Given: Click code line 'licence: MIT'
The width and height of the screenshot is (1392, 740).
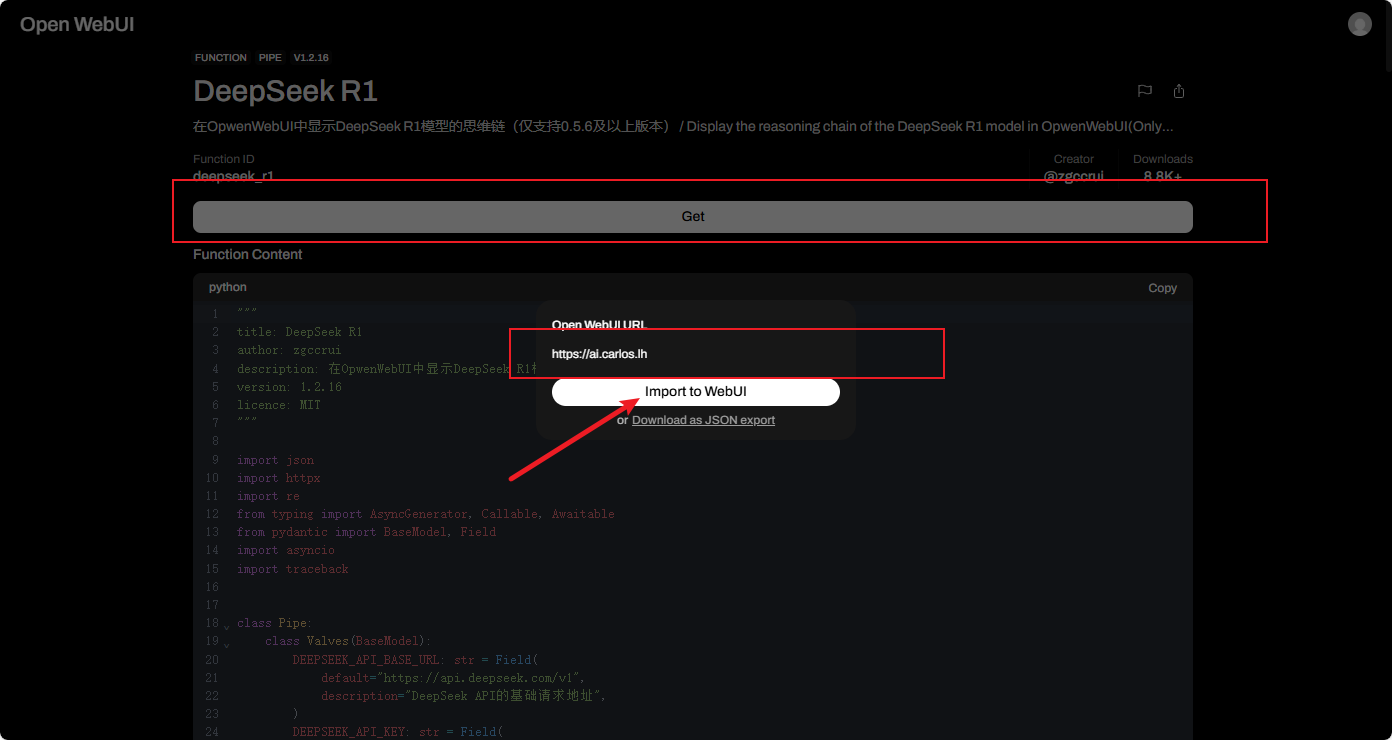Looking at the screenshot, I should (279, 405).
